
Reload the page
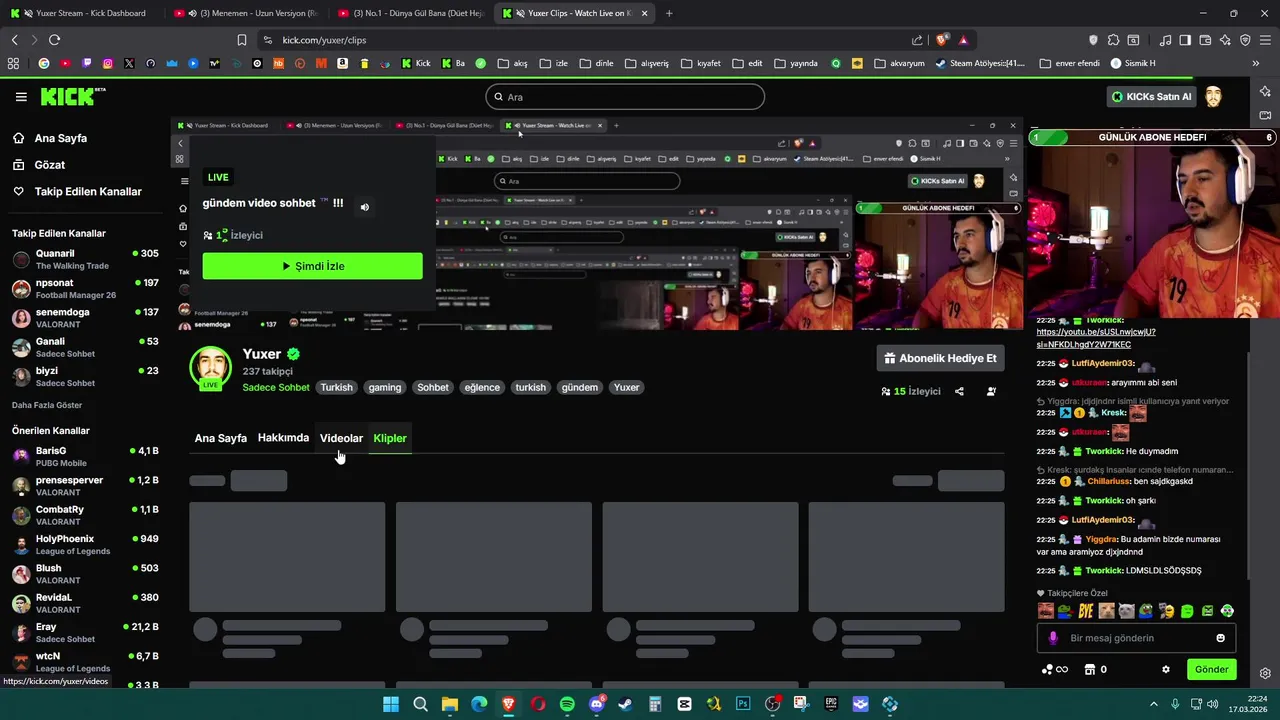point(54,40)
